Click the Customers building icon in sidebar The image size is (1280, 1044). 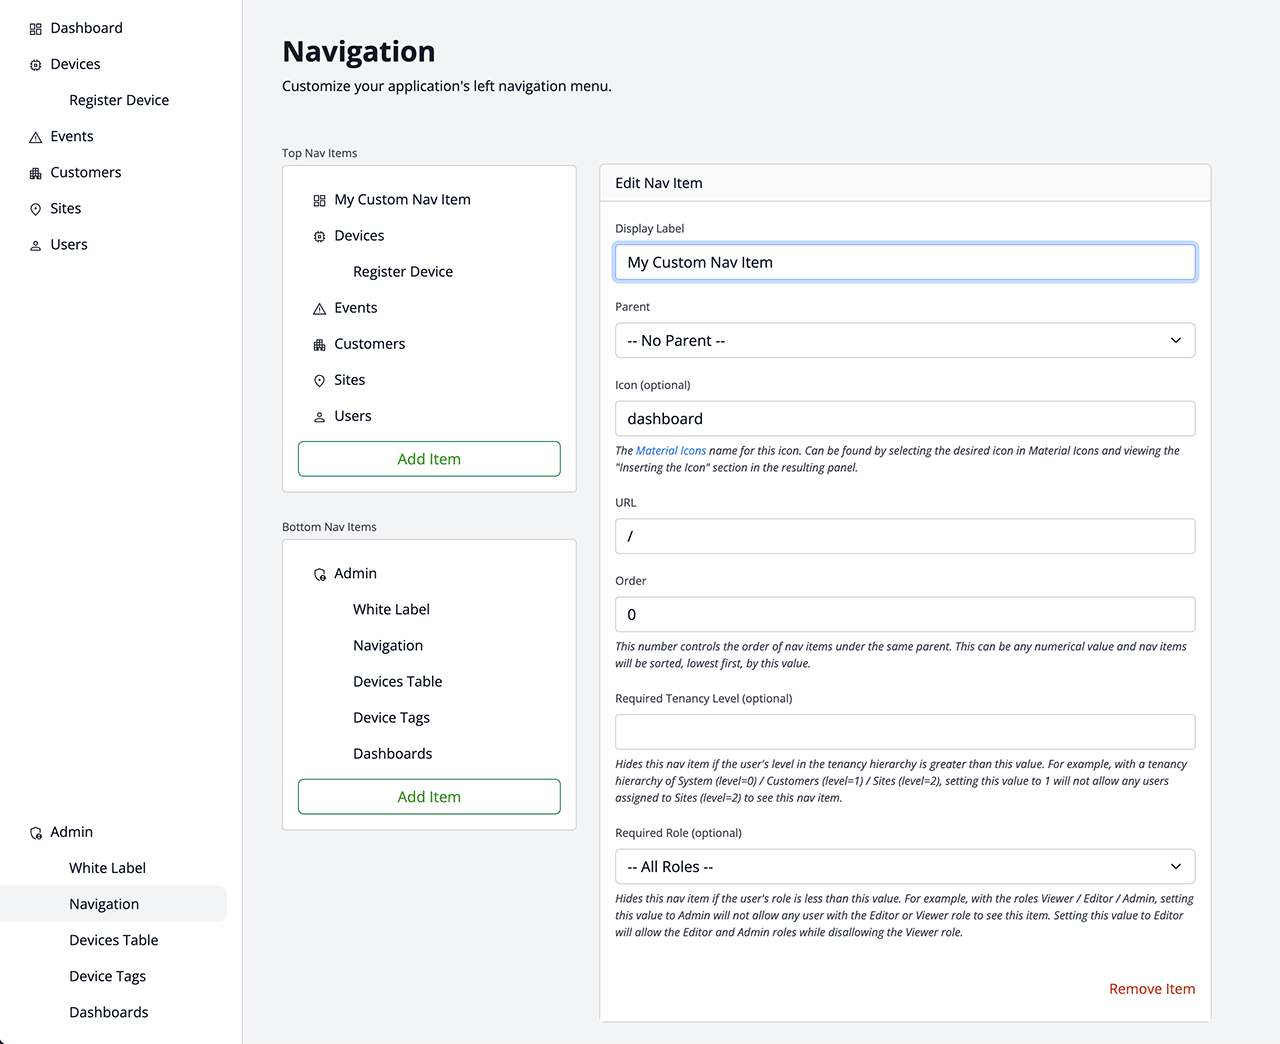36,173
